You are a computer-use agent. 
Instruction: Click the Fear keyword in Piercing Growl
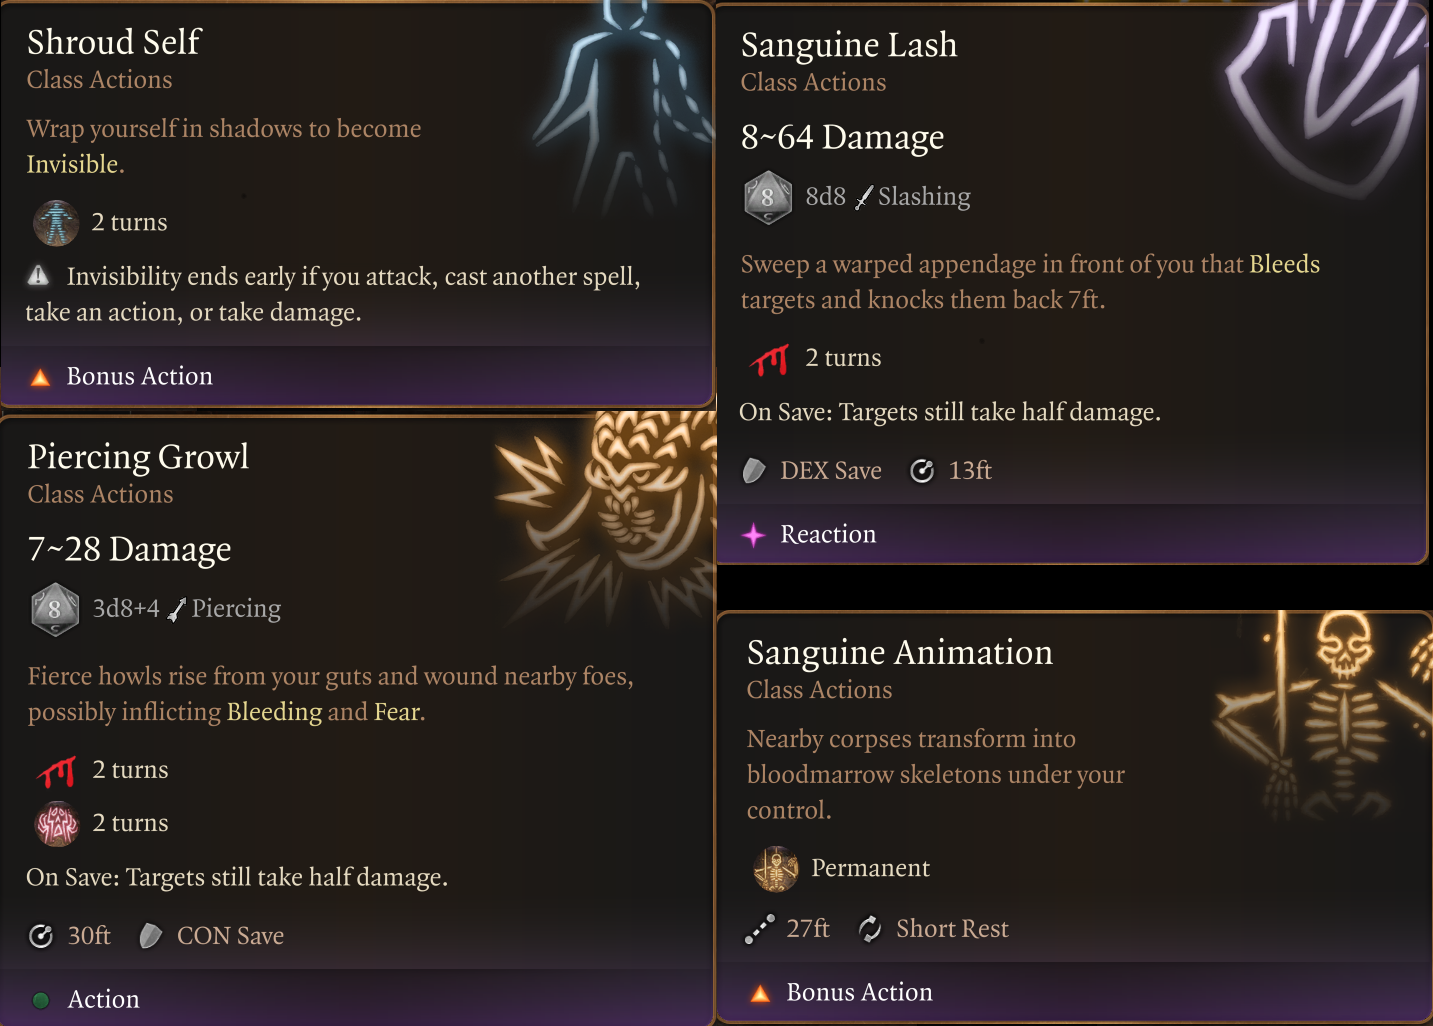coord(397,712)
